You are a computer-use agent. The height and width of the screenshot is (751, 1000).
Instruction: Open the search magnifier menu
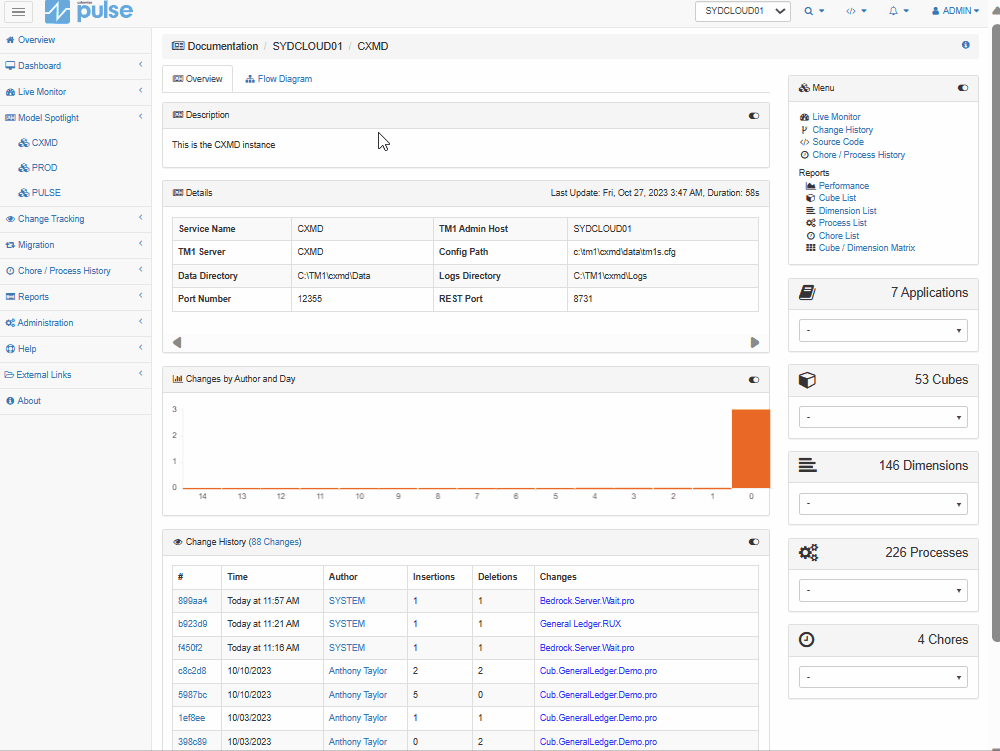pyautogui.click(x=814, y=11)
